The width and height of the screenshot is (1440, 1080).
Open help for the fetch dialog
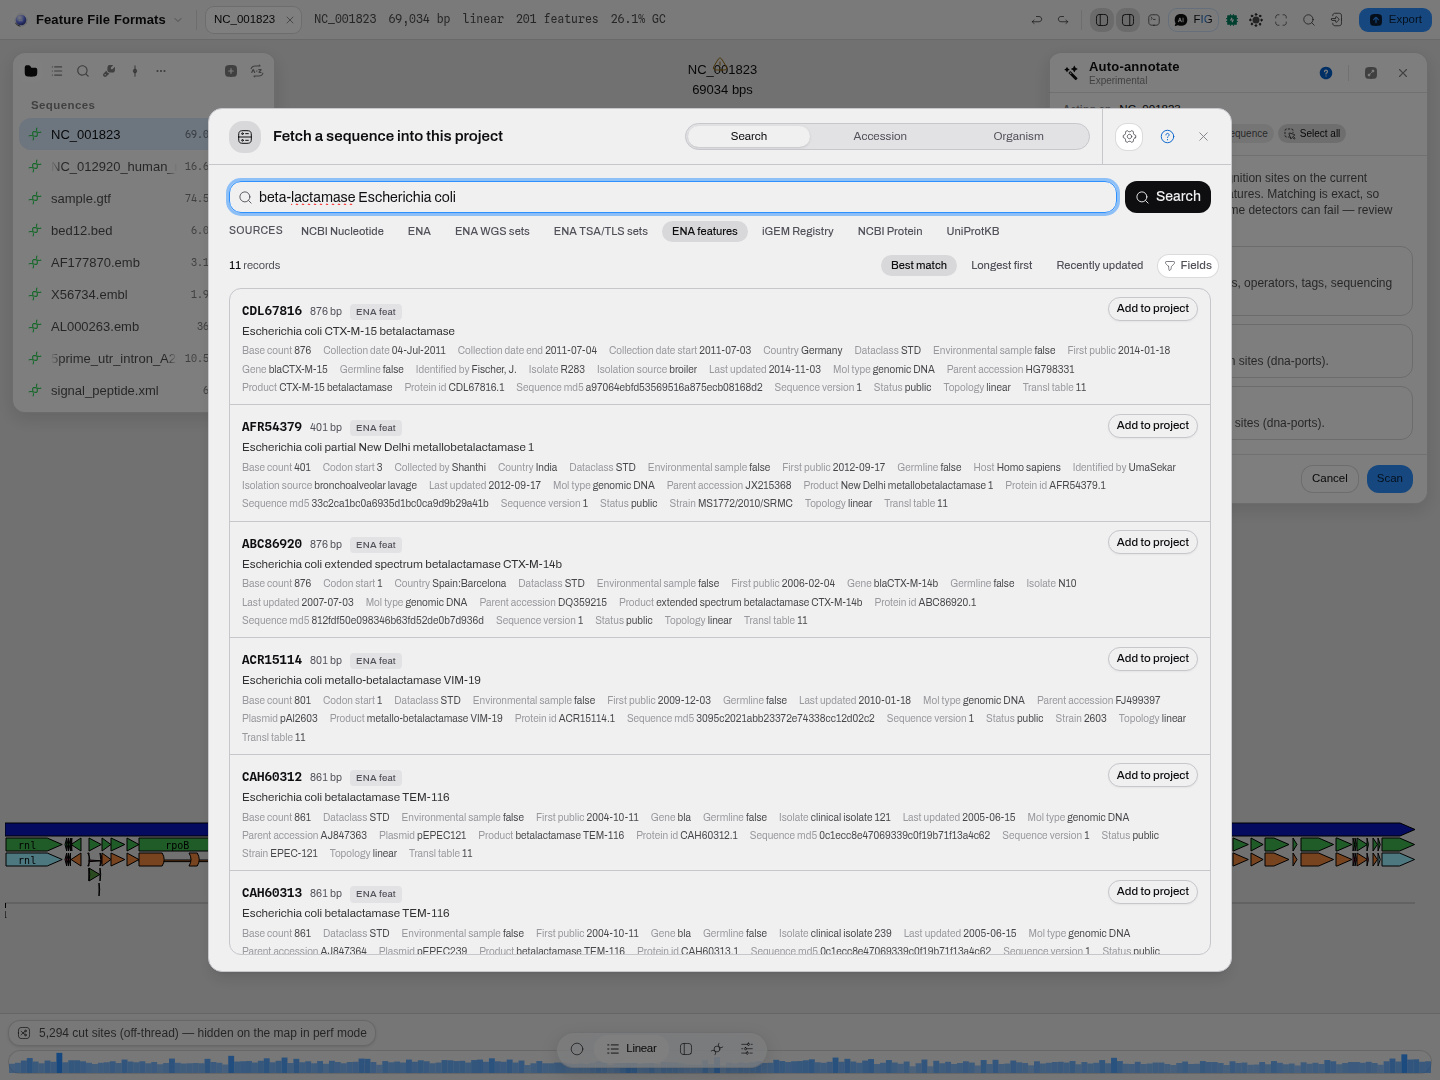[1167, 137]
